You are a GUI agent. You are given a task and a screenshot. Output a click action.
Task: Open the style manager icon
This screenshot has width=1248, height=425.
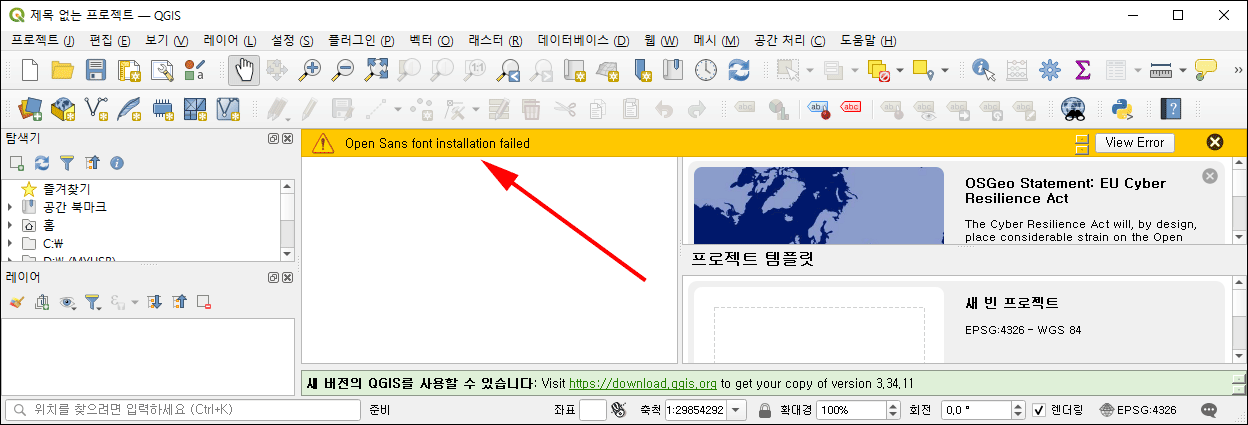coord(195,70)
